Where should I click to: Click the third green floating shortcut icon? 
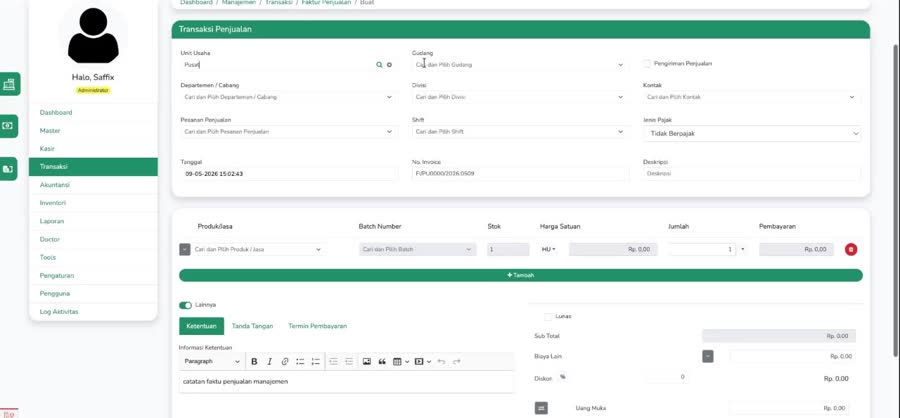click(9, 169)
